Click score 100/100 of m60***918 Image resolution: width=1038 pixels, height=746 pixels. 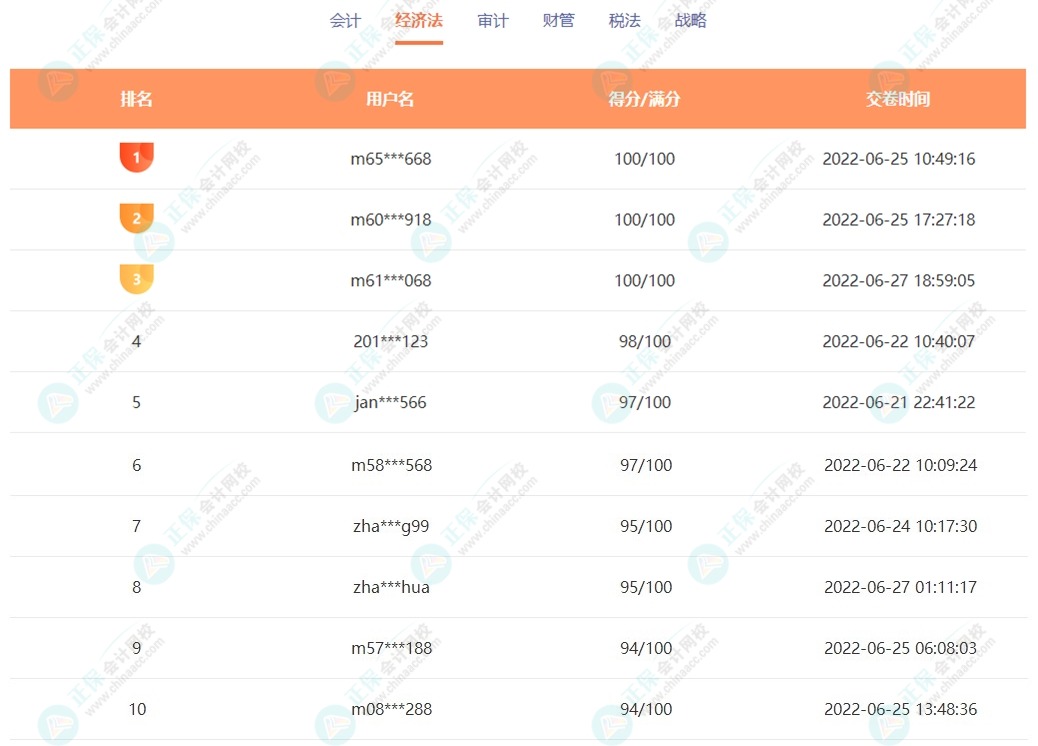pos(645,220)
